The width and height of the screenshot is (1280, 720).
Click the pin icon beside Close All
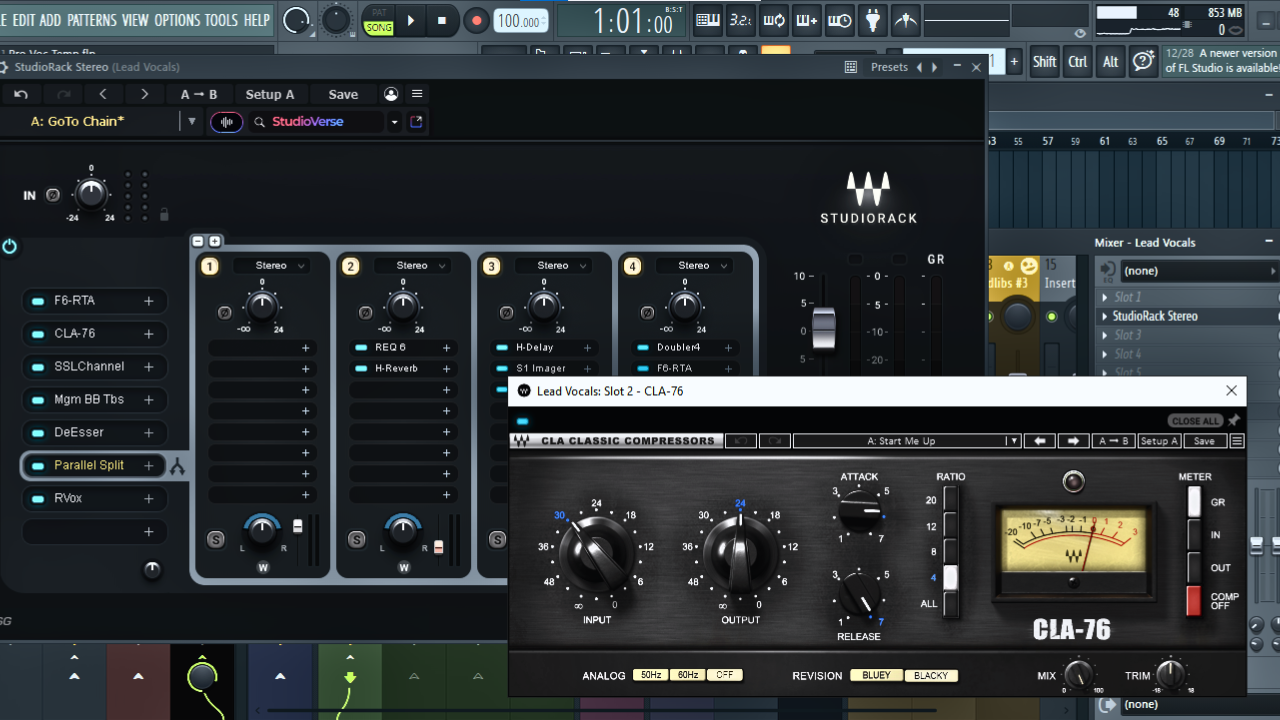pyautogui.click(x=1234, y=421)
